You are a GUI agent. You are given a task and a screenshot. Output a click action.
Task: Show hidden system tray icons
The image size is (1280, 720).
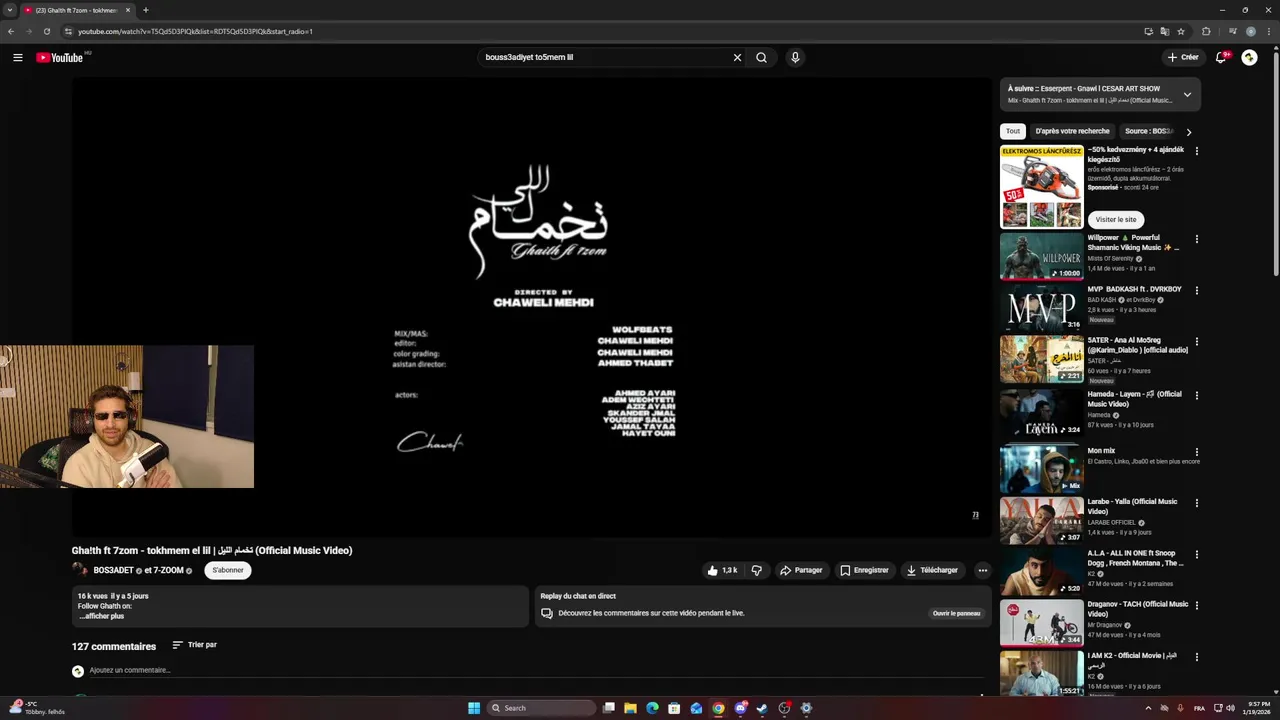pos(1147,708)
